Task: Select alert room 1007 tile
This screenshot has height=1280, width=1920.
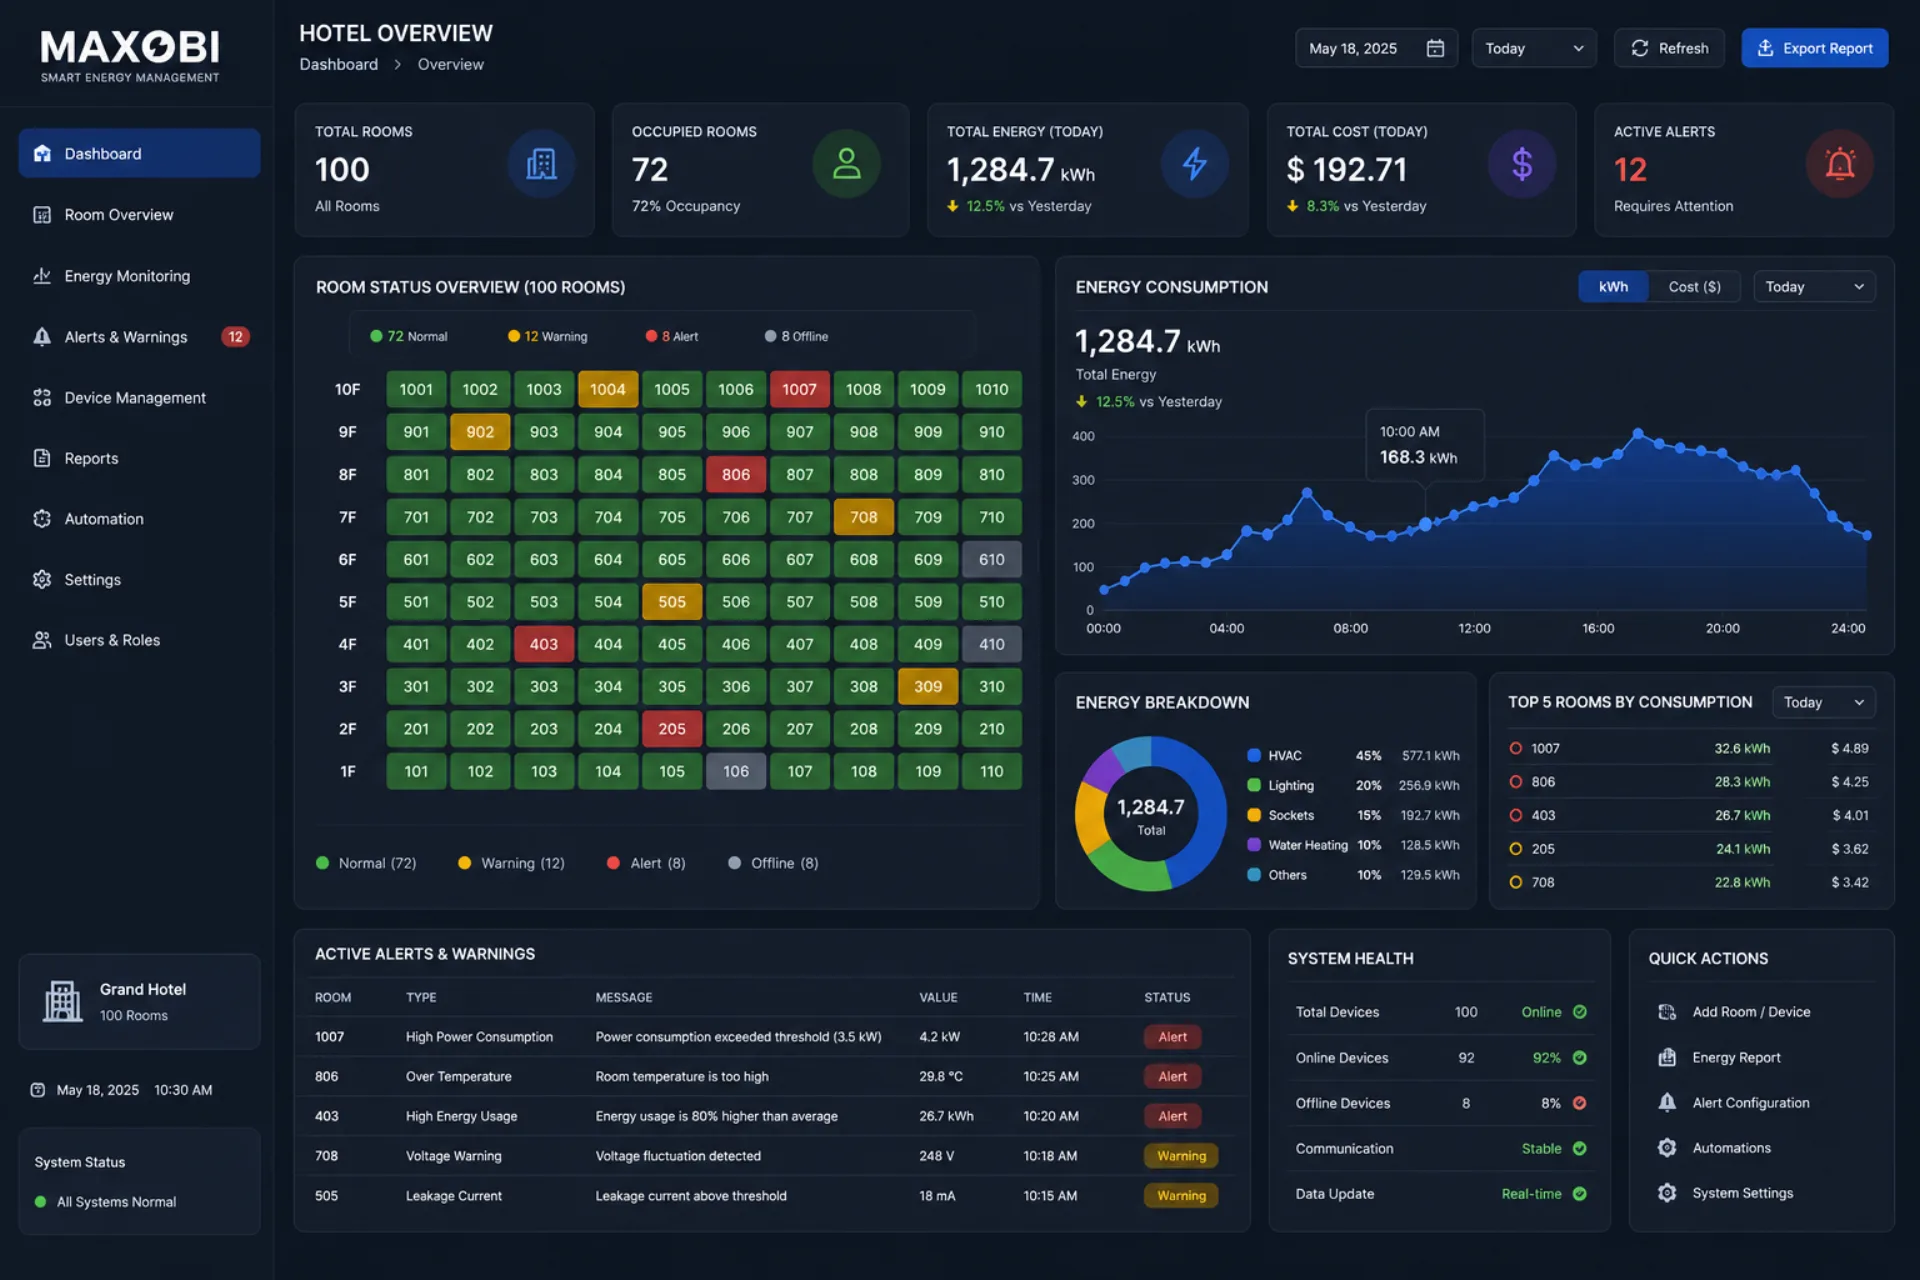Action: (799, 389)
